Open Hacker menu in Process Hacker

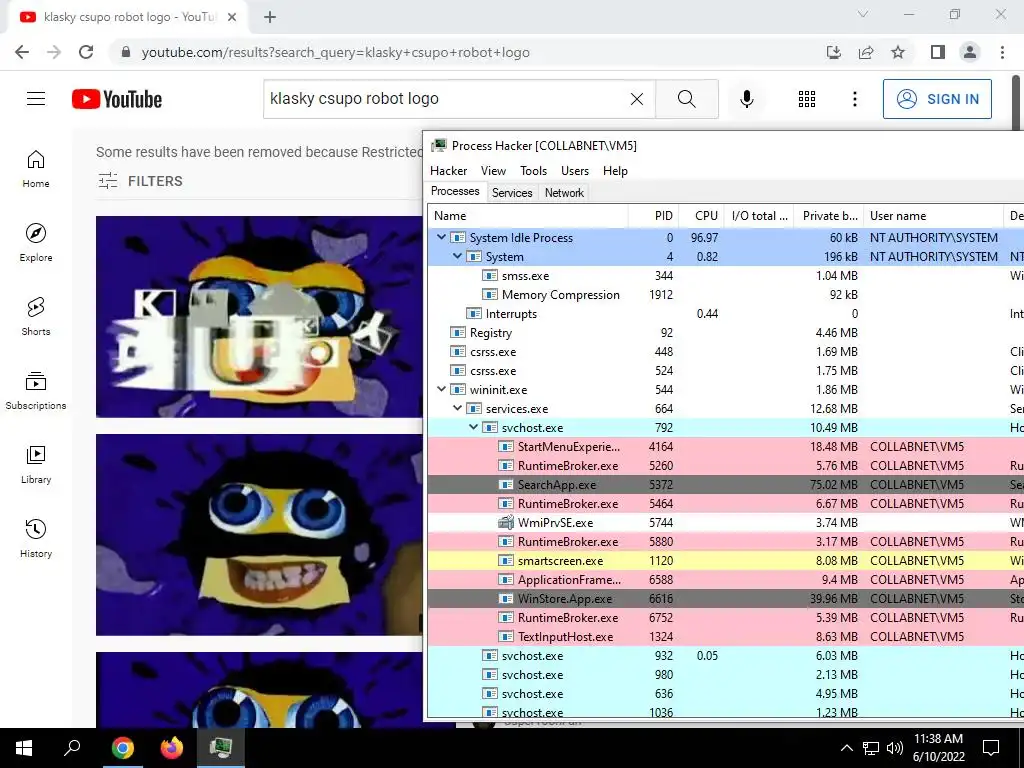[x=449, y=170]
